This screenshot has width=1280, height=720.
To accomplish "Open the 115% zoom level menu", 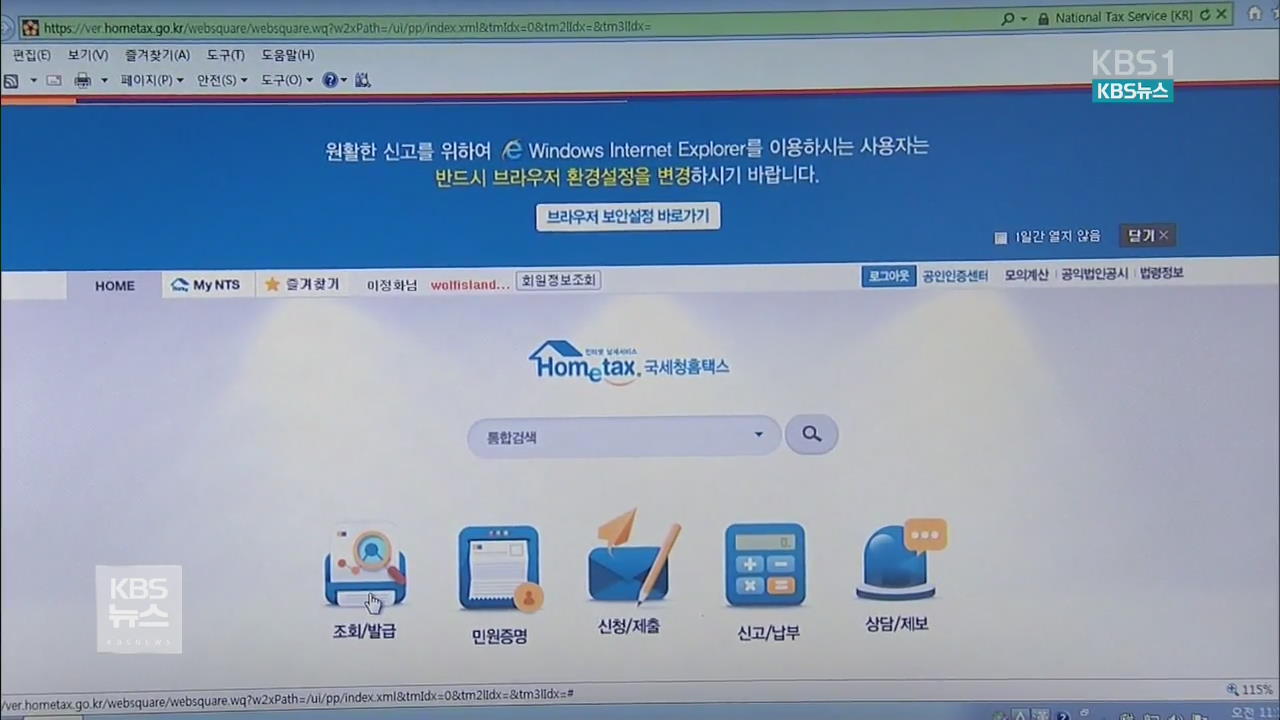I will point(1257,690).
